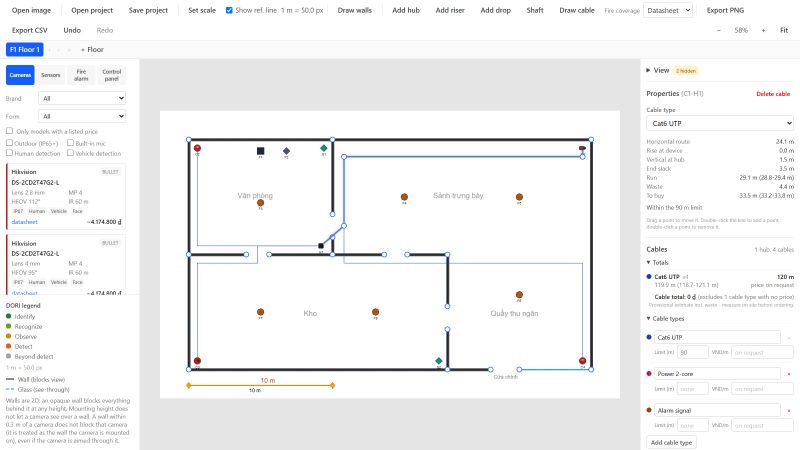Image resolution: width=800 pixels, height=450 pixels.
Task: Enable Only models with a listed price
Action: coord(9,131)
